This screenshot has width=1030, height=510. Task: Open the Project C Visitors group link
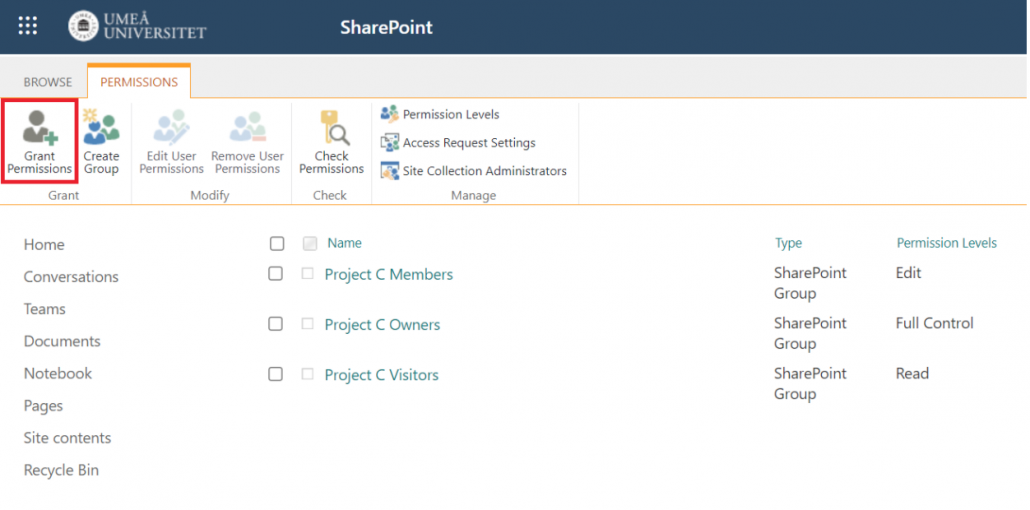pyautogui.click(x=382, y=375)
